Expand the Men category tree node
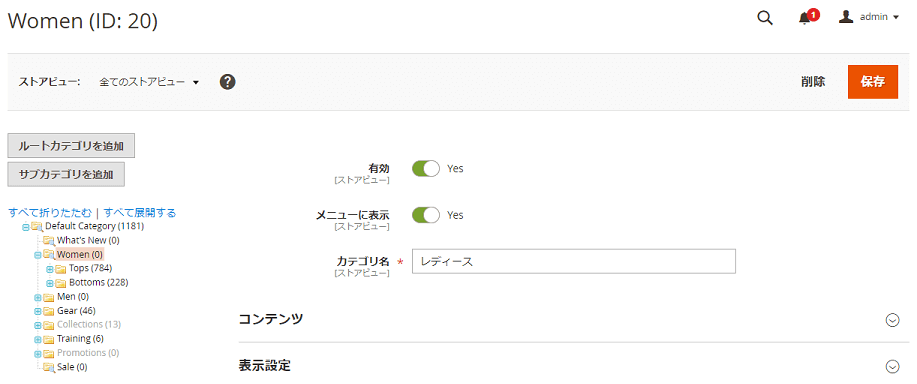The width and height of the screenshot is (917, 384). coord(37,297)
